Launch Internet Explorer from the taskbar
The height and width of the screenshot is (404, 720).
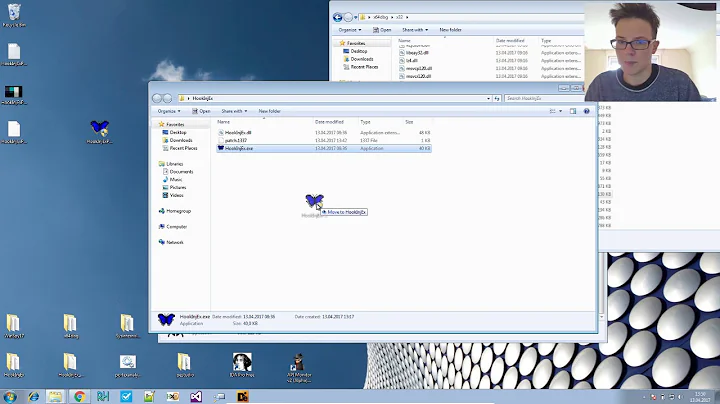[33, 397]
